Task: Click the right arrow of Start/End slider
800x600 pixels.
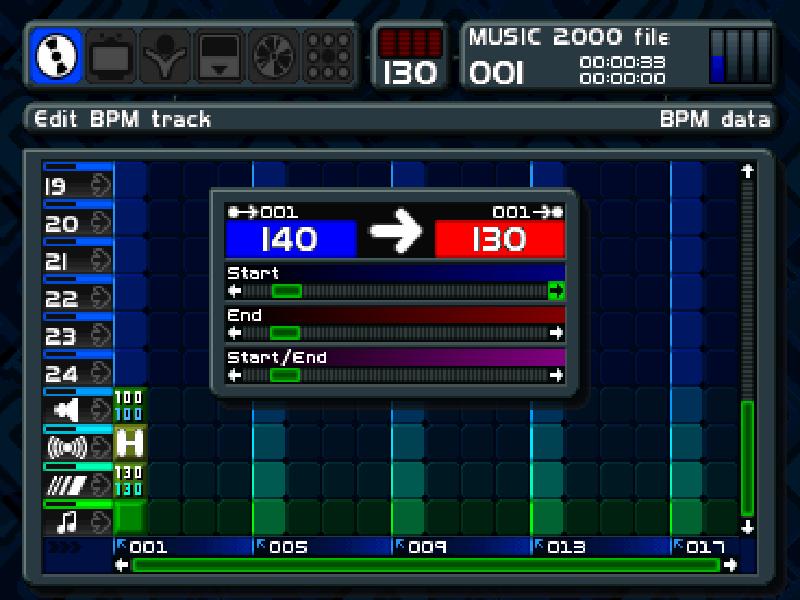Action: coord(557,376)
